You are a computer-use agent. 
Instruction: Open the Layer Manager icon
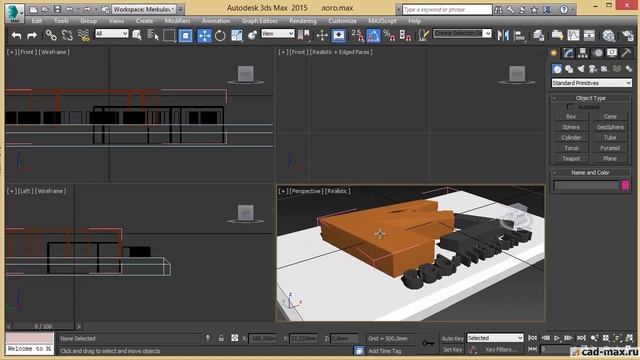pyautogui.click(x=539, y=36)
